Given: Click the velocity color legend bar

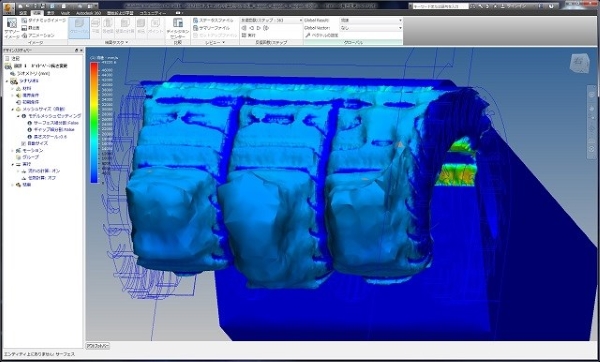Looking at the screenshot, I should pyautogui.click(x=94, y=122).
